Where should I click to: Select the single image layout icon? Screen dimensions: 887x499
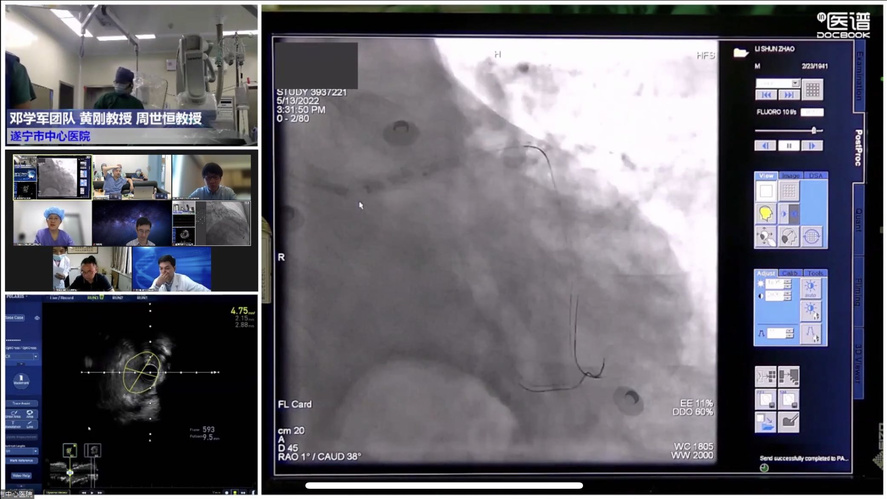point(766,190)
